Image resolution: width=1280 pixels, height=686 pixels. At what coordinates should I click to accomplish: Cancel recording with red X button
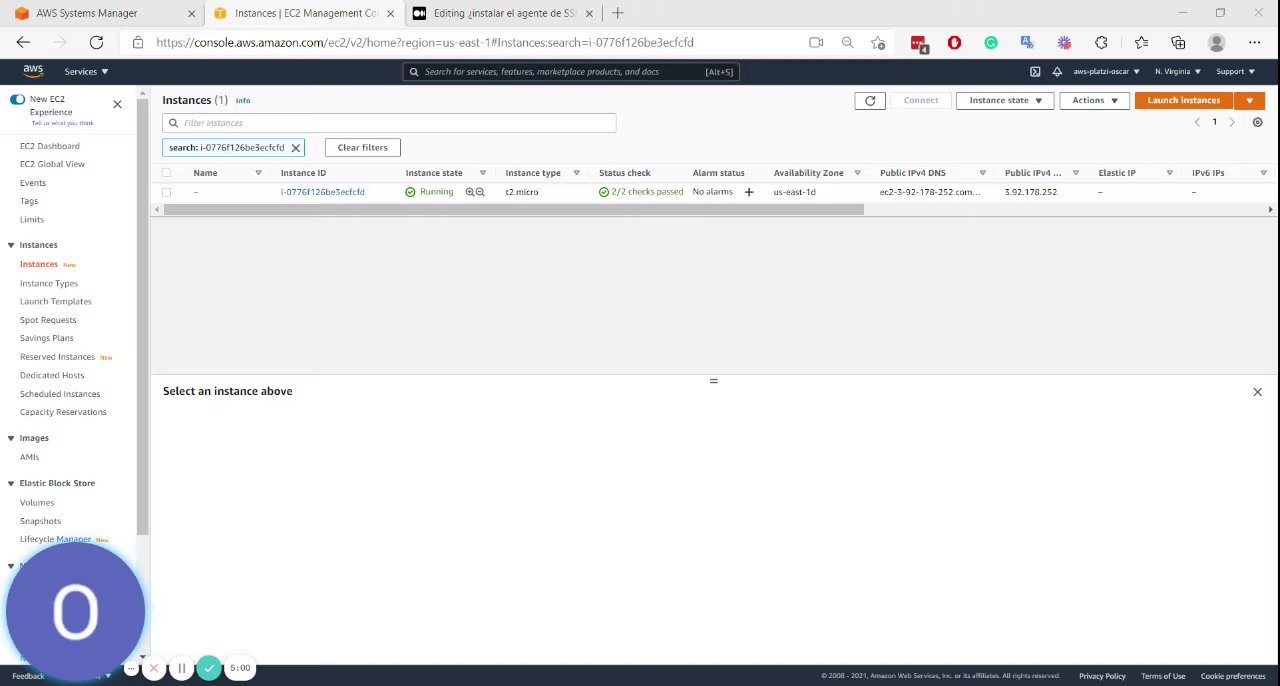tap(154, 668)
